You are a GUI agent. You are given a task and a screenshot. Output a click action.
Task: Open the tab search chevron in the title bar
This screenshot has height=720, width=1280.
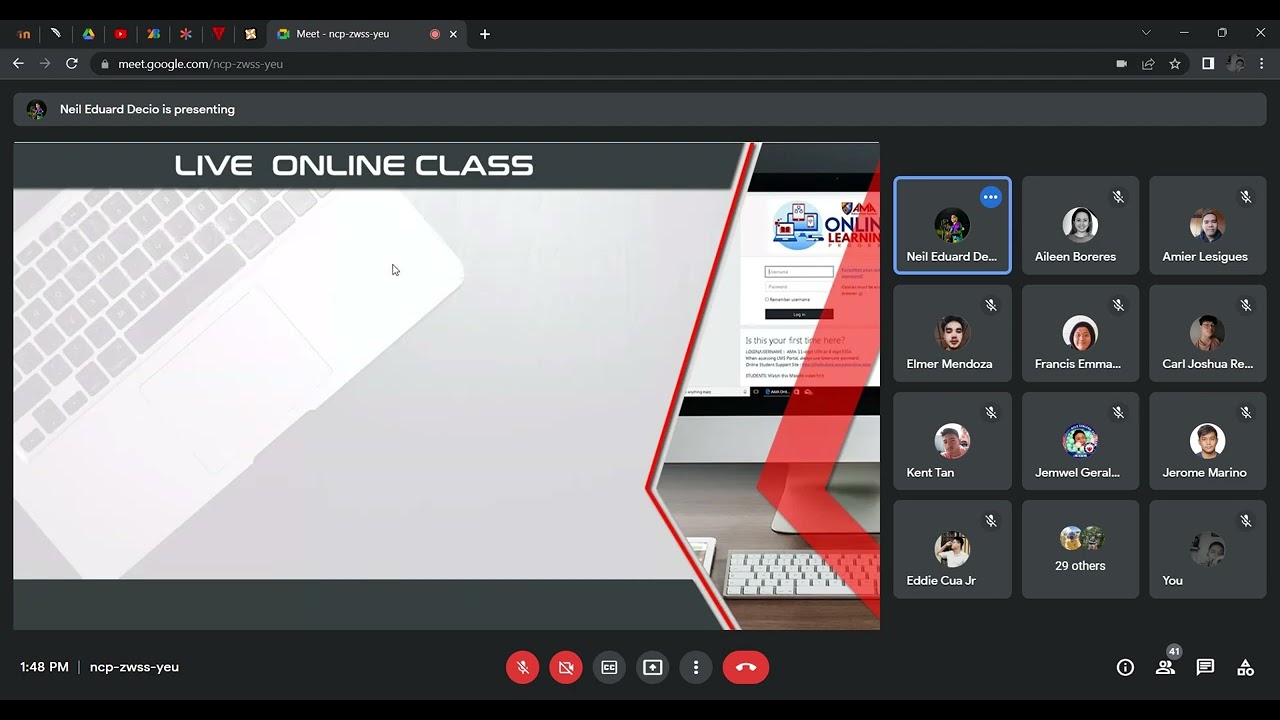point(1146,33)
